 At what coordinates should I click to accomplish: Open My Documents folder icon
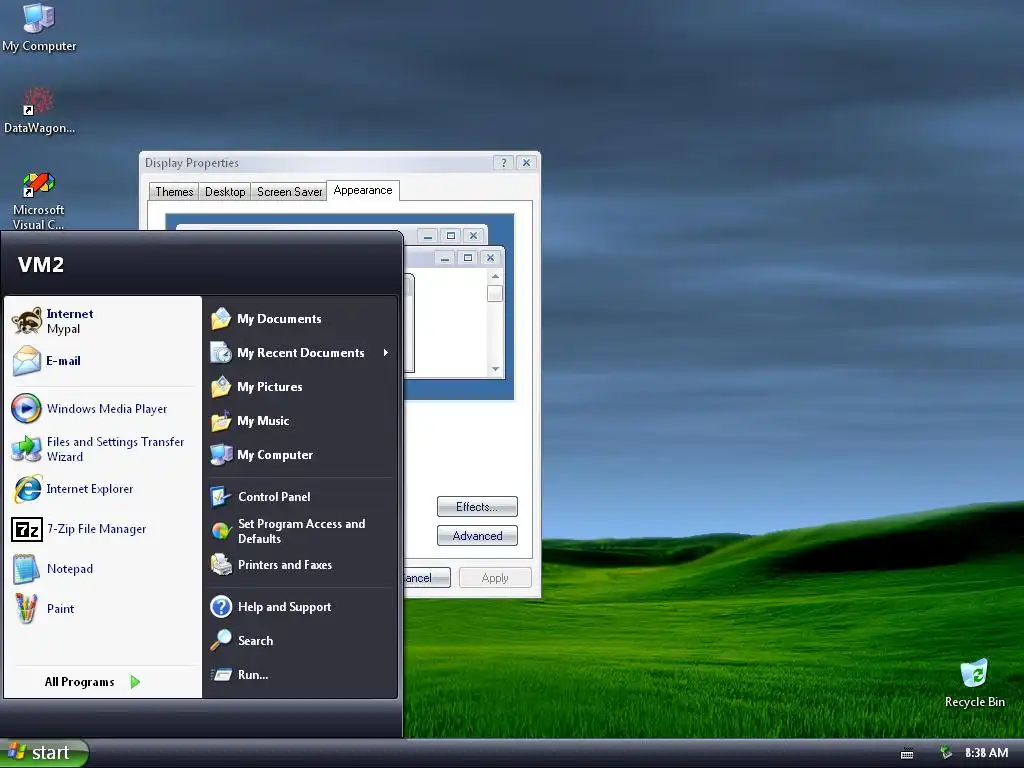(x=221, y=319)
